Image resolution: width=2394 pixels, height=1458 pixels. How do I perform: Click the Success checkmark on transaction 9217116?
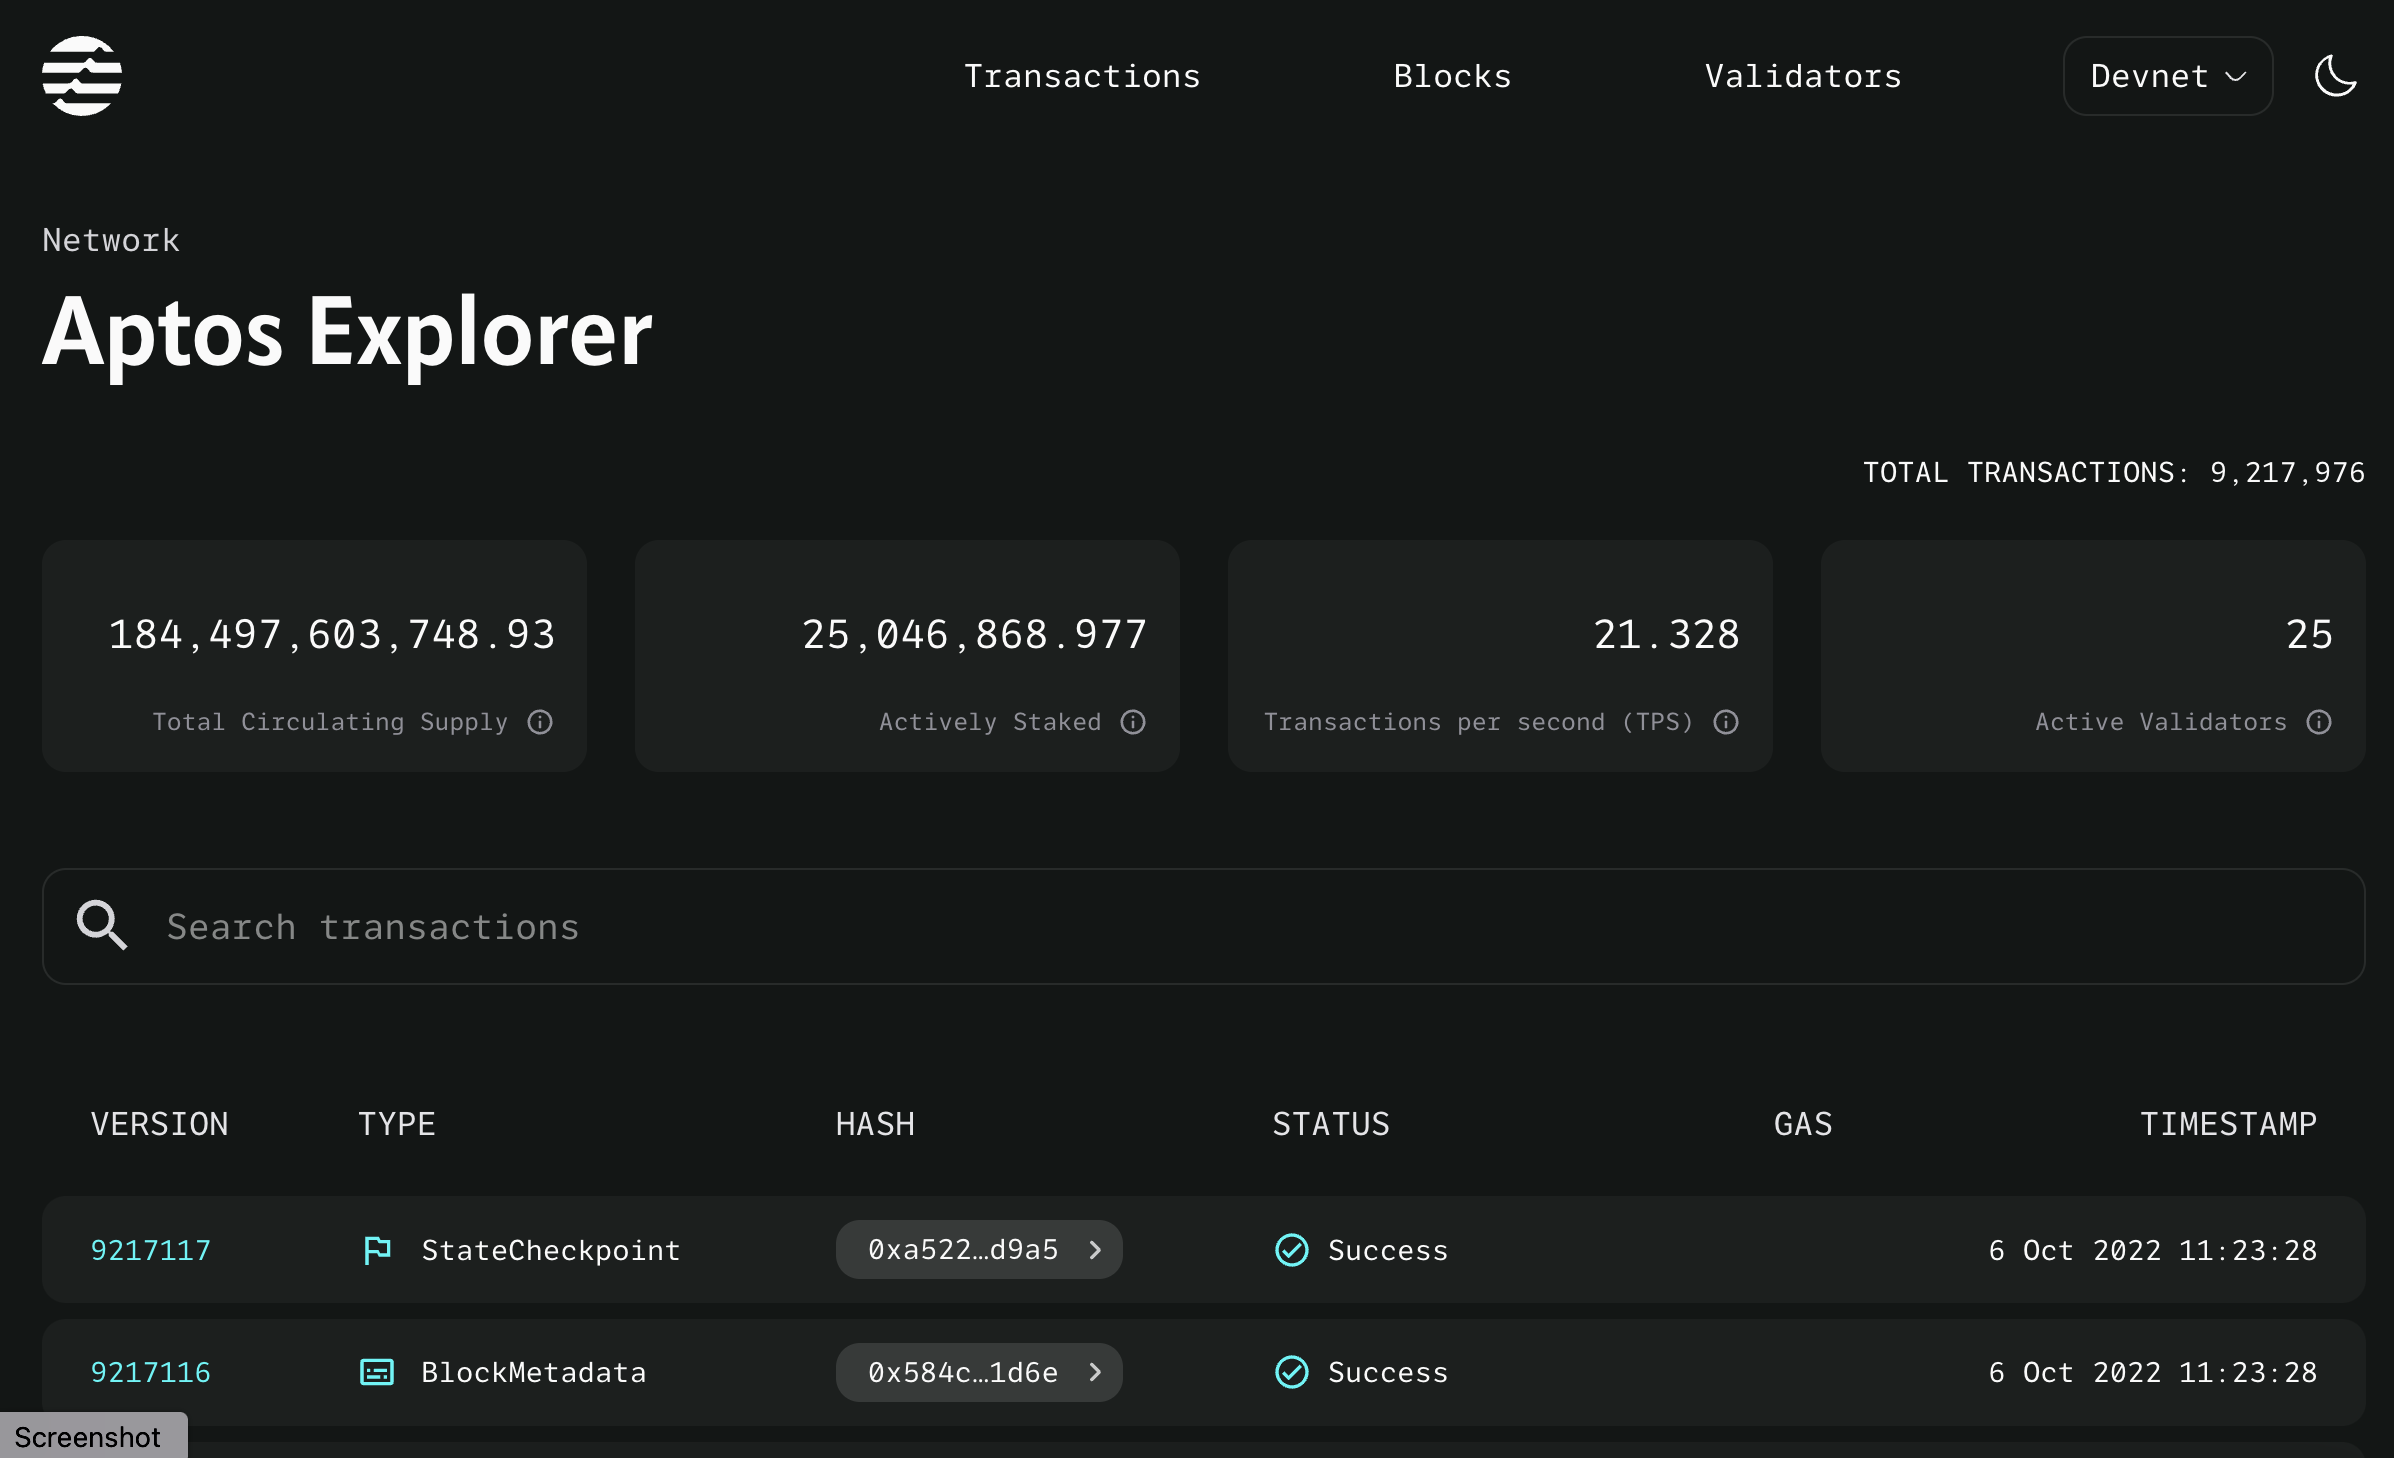1291,1373
